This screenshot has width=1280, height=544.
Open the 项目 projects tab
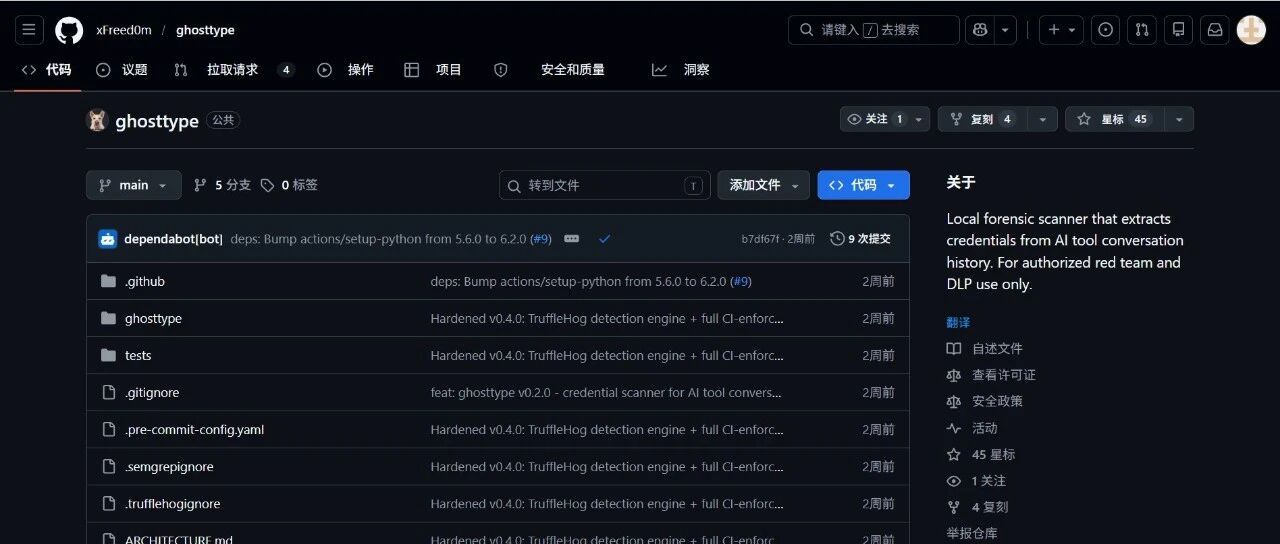click(x=433, y=70)
